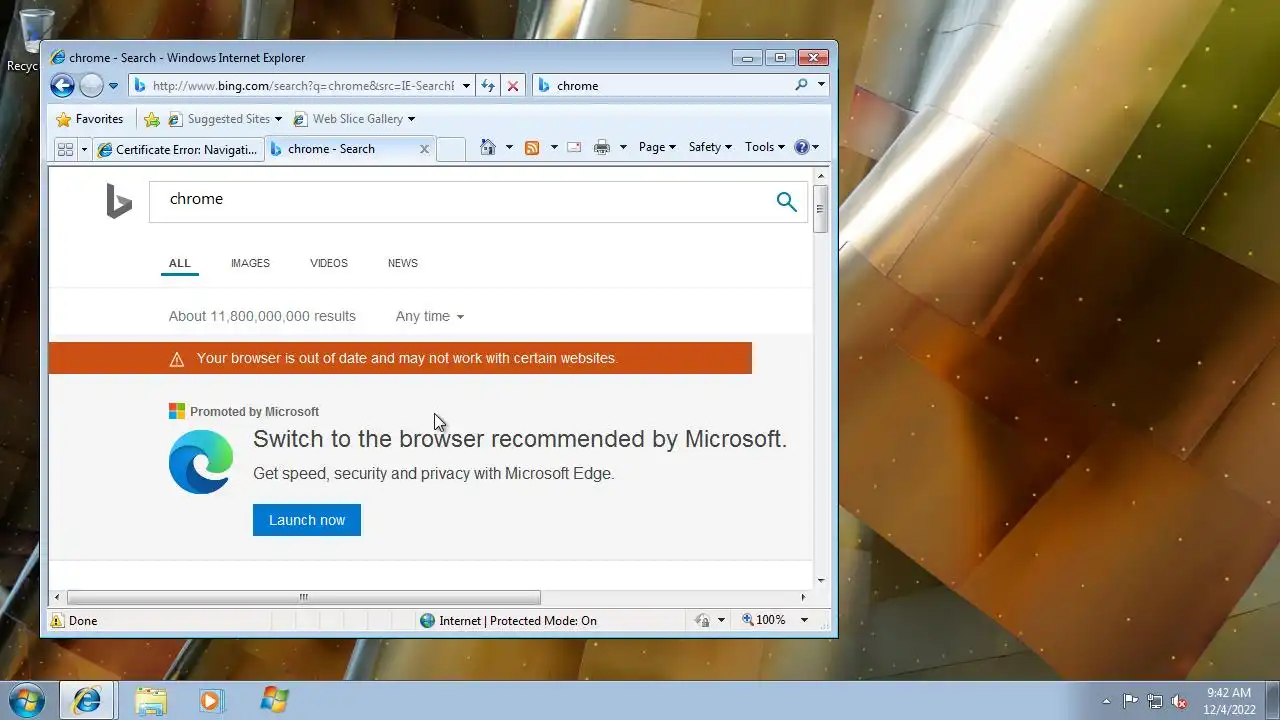Switch to Certificate Error: Navigation tab
Image resolution: width=1280 pixels, height=720 pixels.
(178, 150)
